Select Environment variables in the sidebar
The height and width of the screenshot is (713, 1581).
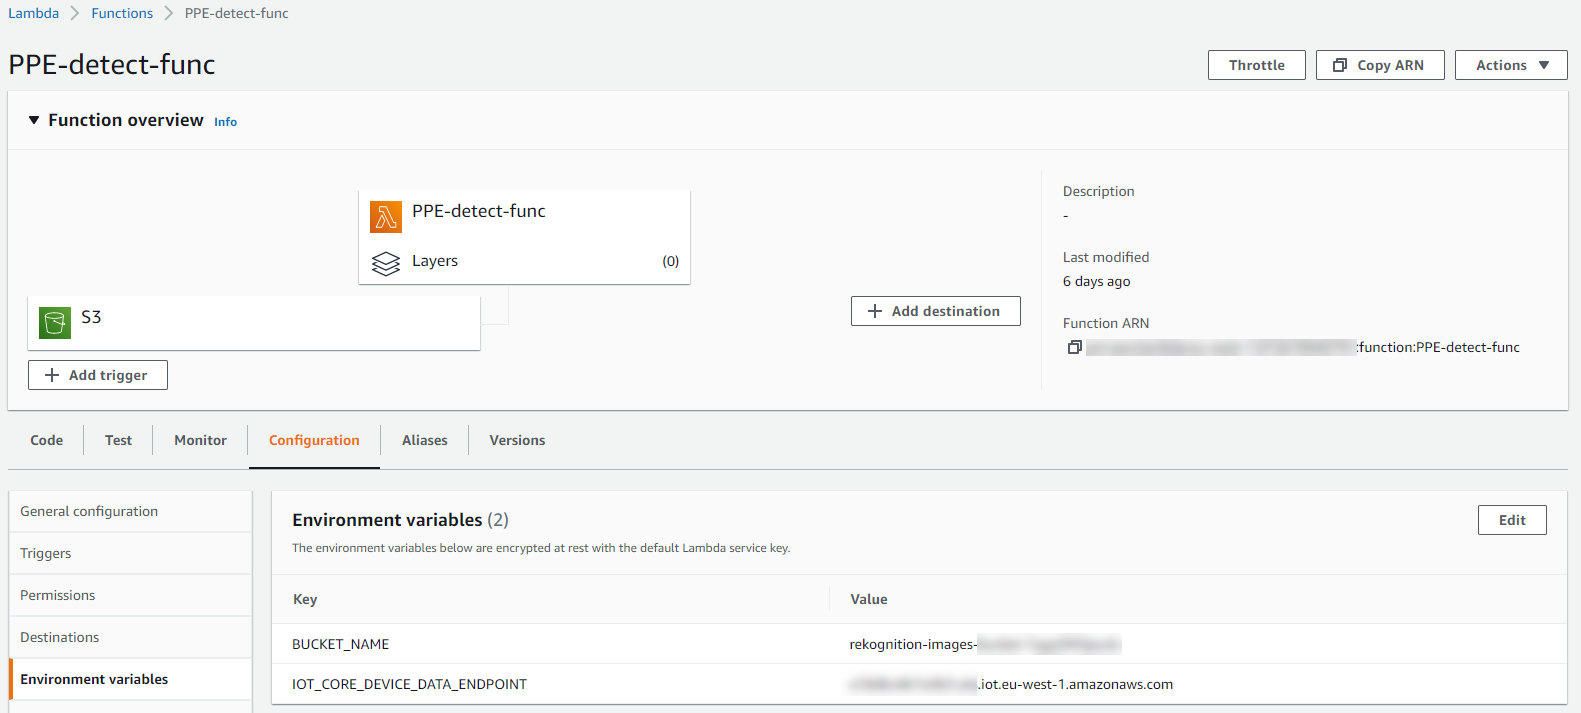click(x=130, y=679)
